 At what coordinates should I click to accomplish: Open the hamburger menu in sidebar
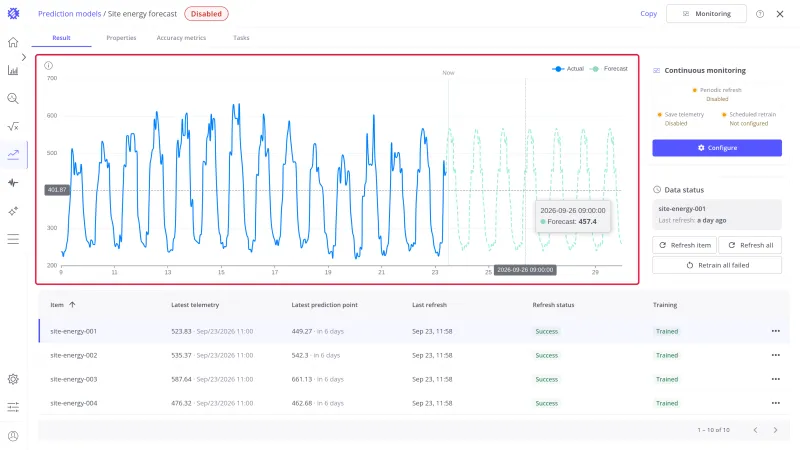click(x=13, y=239)
